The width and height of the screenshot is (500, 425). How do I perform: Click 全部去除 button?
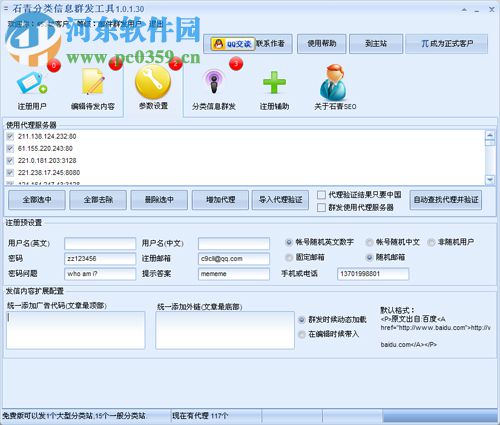click(98, 200)
